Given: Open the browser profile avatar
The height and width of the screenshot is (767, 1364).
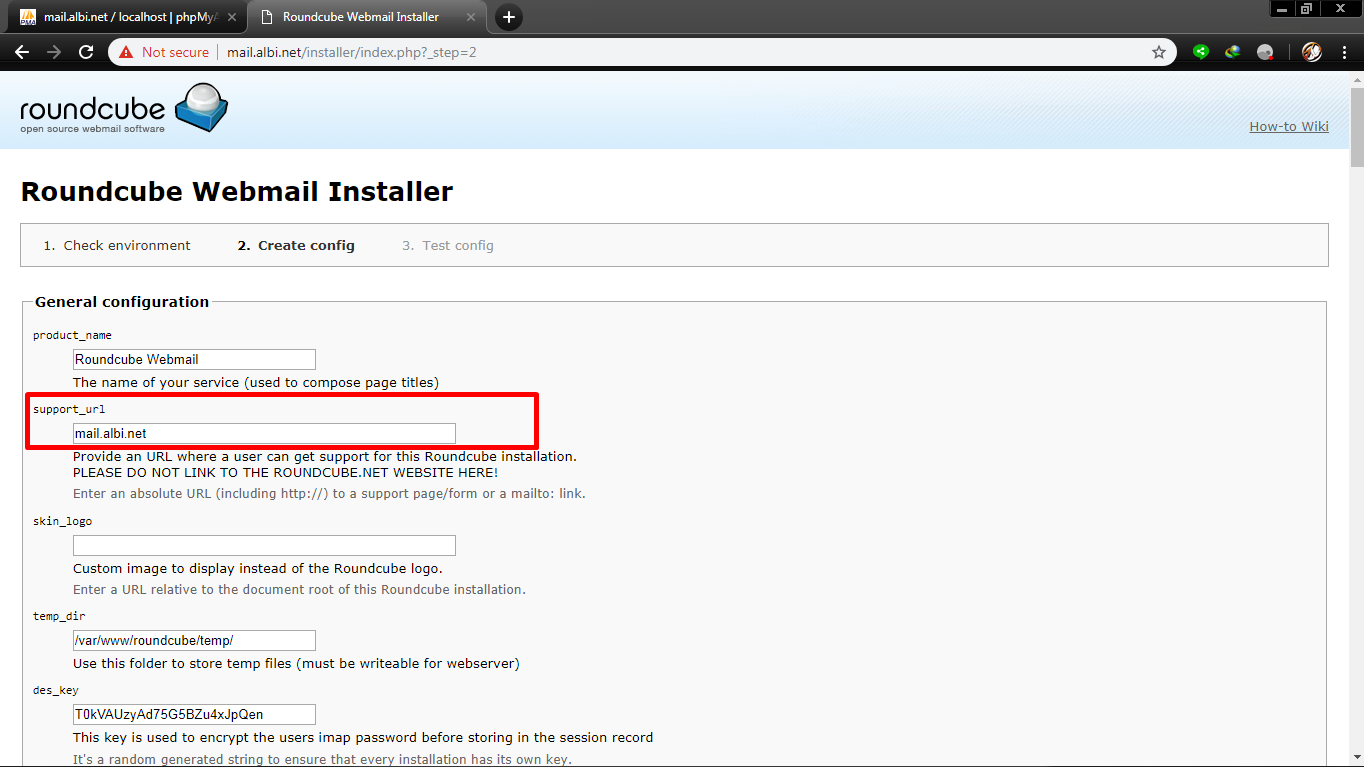Looking at the screenshot, I should 1311,52.
